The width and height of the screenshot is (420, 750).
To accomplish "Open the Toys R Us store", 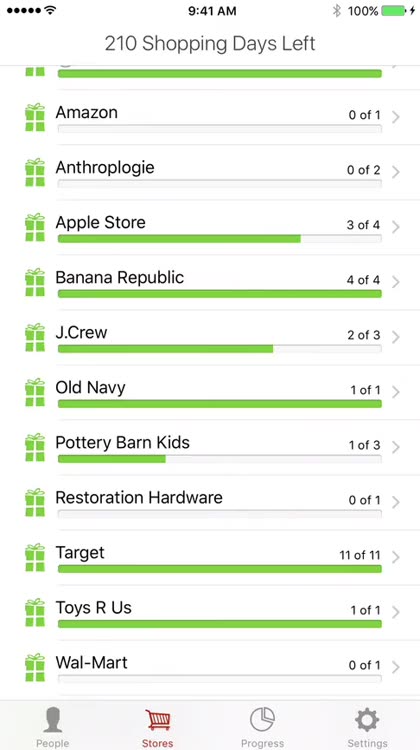I will click(210, 613).
